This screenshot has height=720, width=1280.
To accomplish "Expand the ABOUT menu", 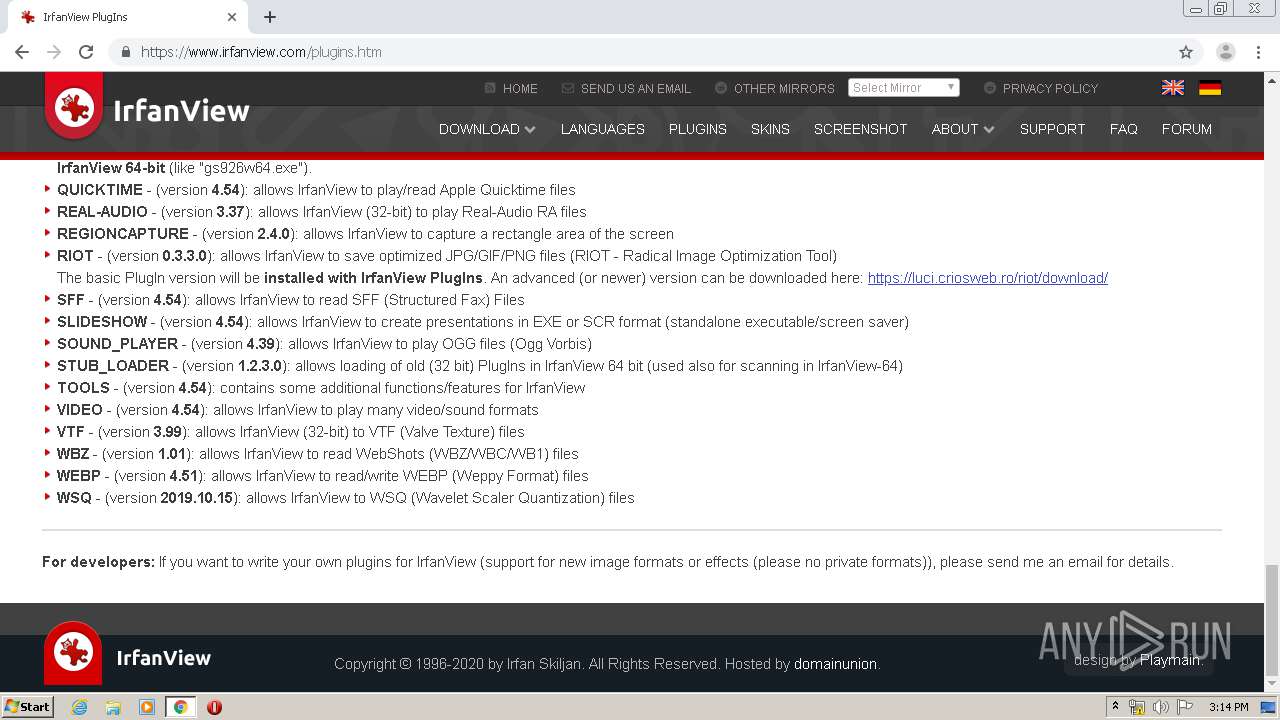I will coord(963,129).
